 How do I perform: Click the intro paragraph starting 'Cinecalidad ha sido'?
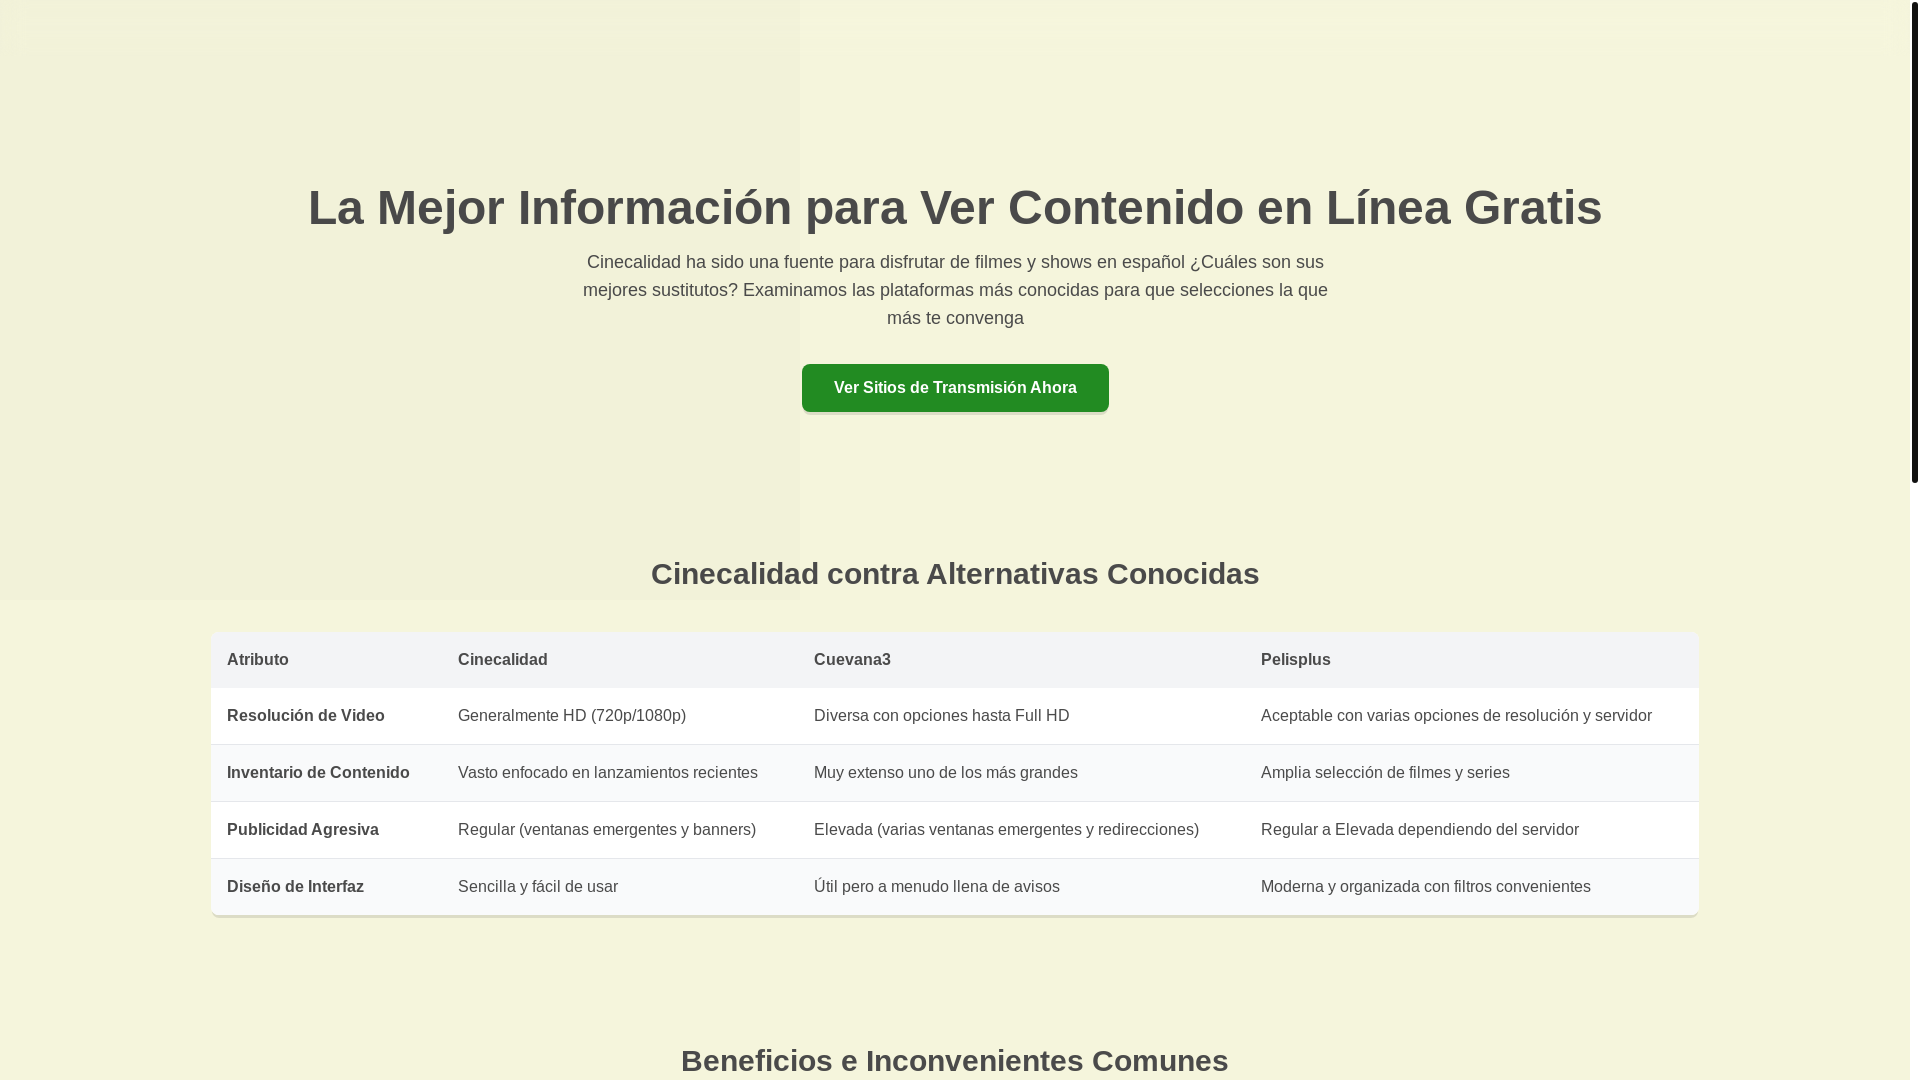955,290
